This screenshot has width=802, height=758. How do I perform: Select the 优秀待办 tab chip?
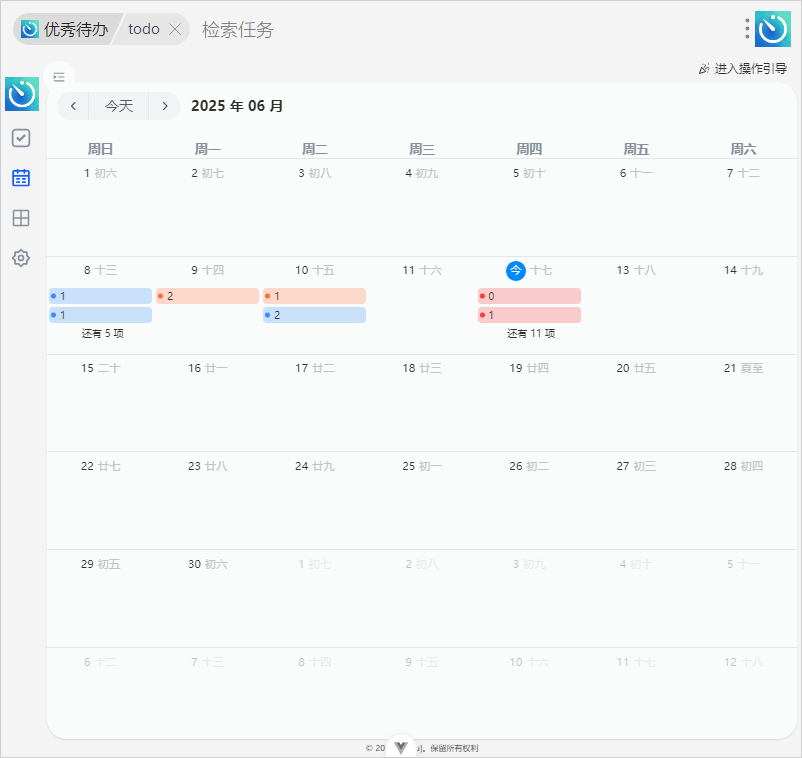[65, 29]
